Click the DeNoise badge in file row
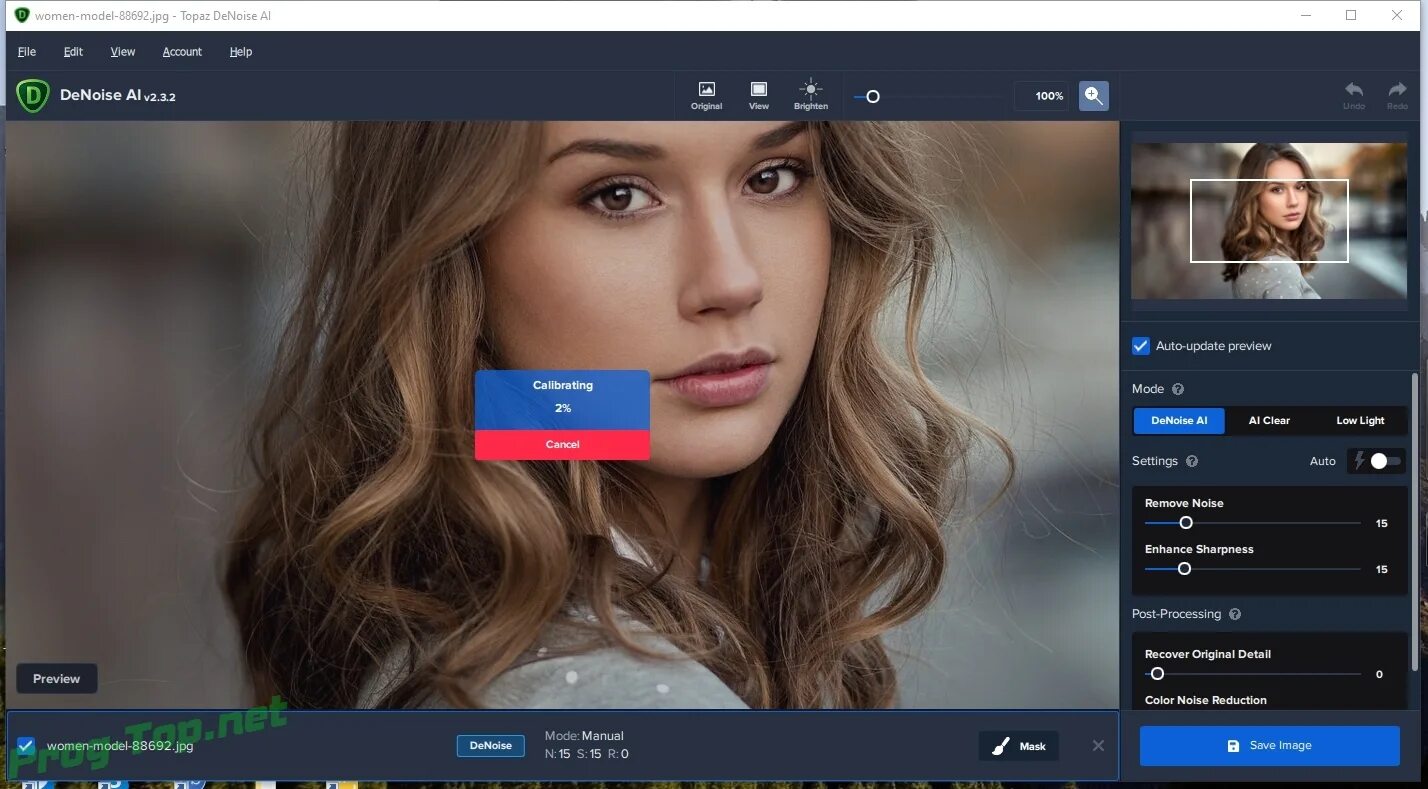 (490, 746)
